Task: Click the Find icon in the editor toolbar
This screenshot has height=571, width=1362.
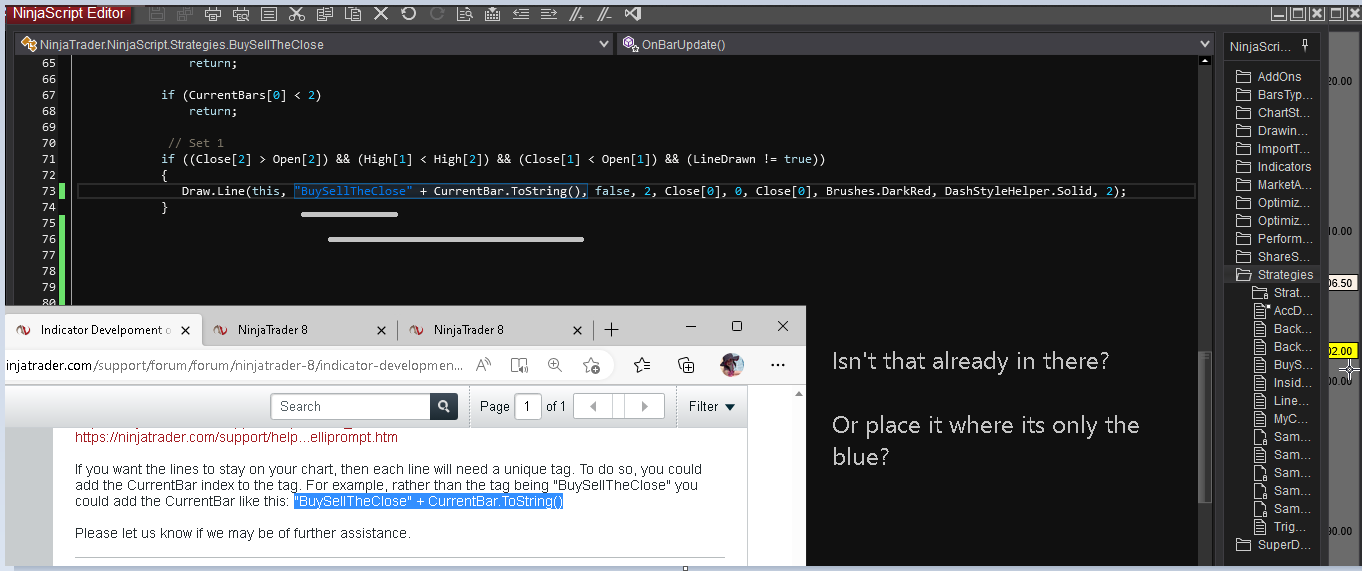Action: click(465, 14)
